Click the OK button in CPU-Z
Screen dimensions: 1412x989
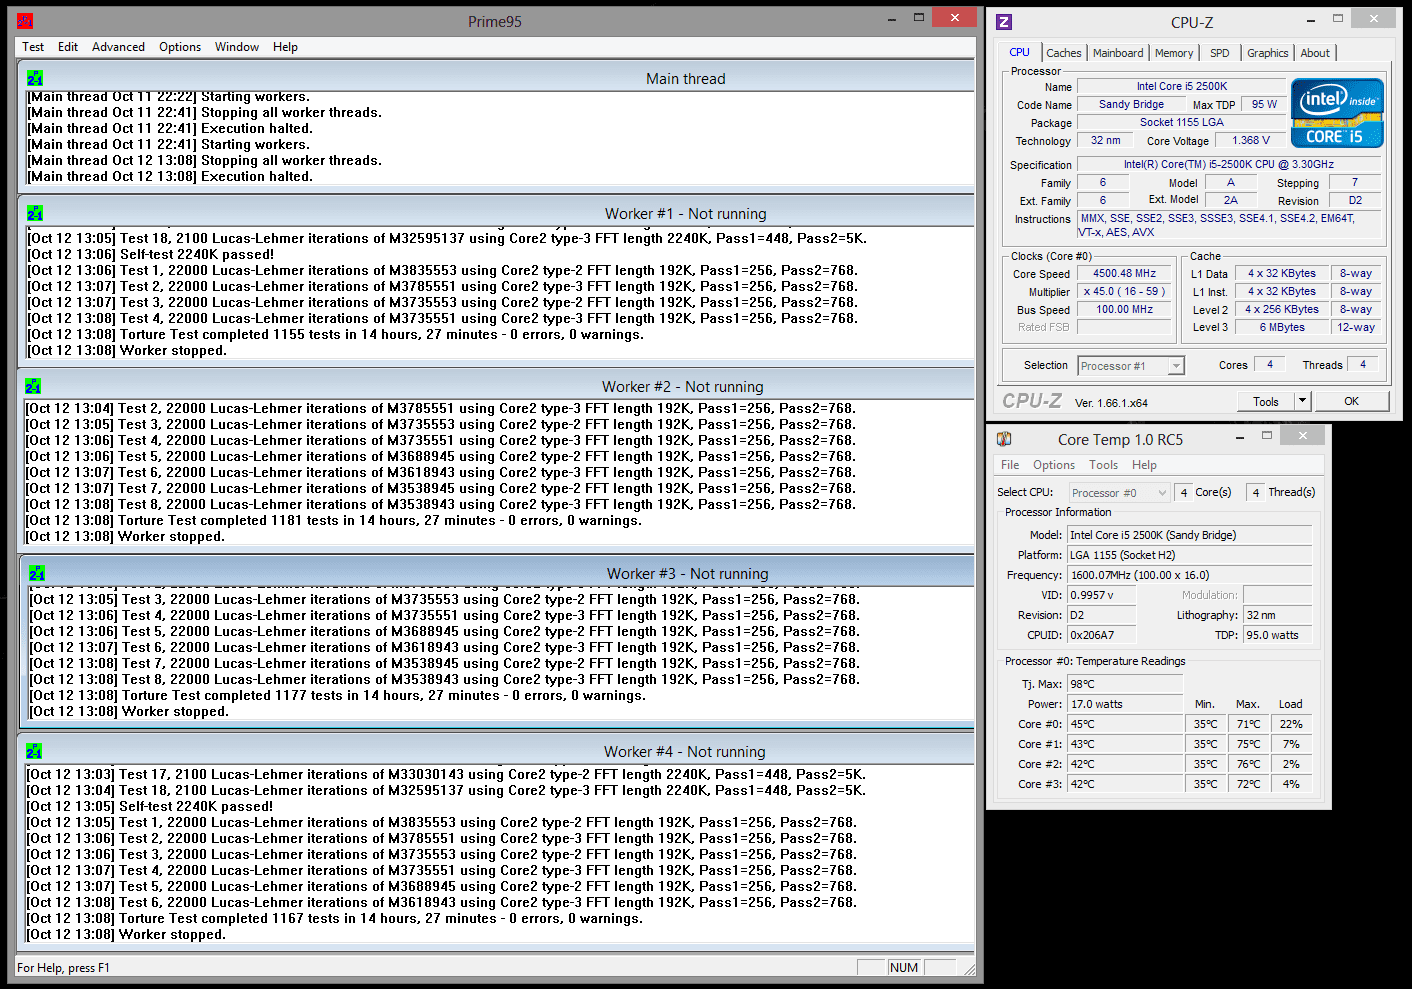click(1352, 401)
